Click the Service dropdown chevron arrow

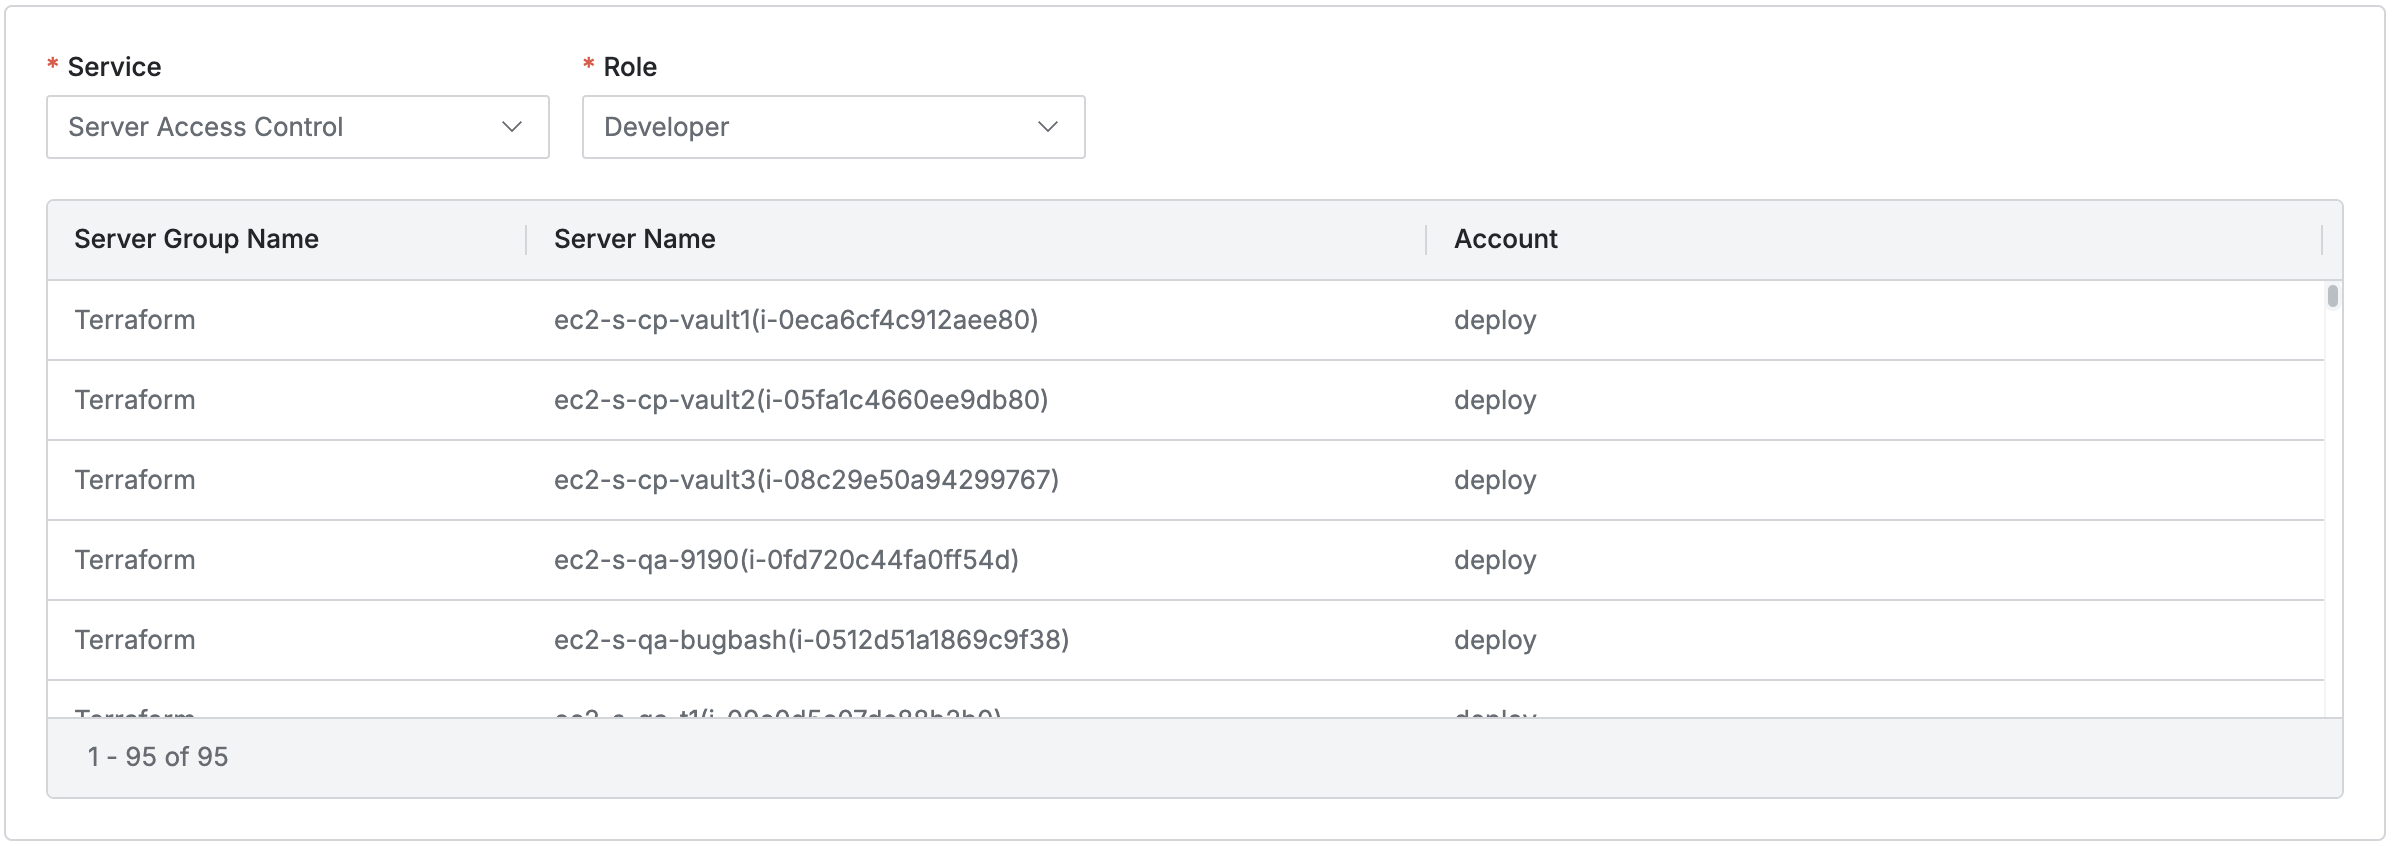click(x=512, y=127)
